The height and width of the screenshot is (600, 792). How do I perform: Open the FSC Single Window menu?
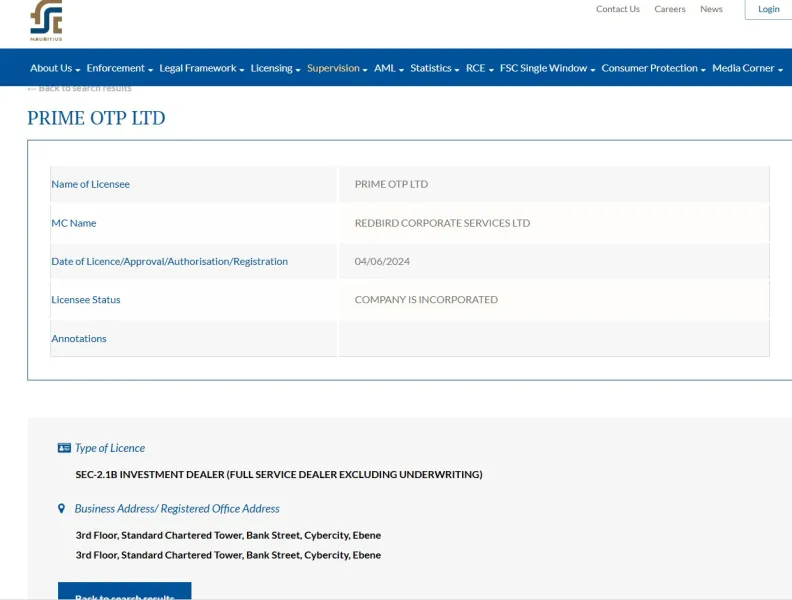547,68
